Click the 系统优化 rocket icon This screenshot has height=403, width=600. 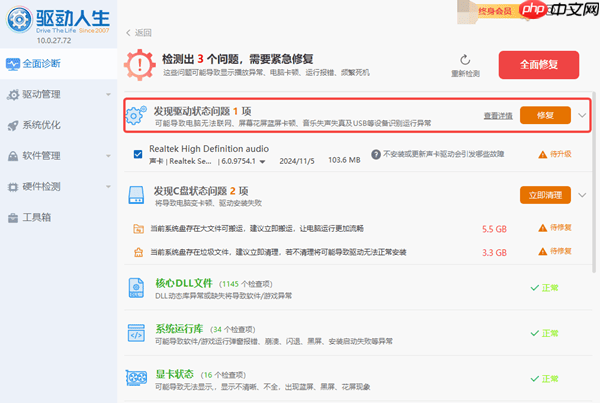click(13, 125)
